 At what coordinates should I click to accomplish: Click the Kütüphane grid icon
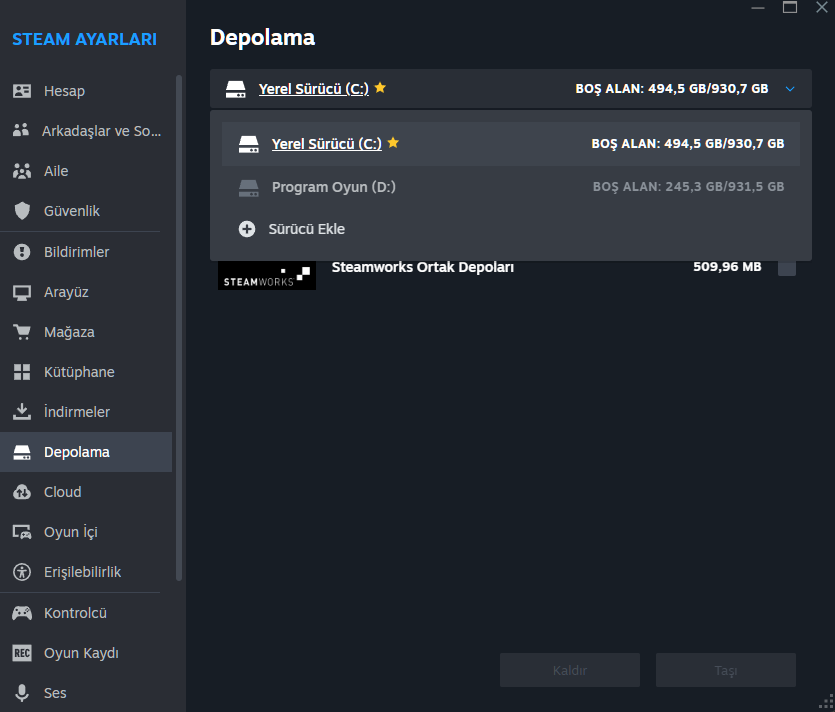click(x=22, y=372)
